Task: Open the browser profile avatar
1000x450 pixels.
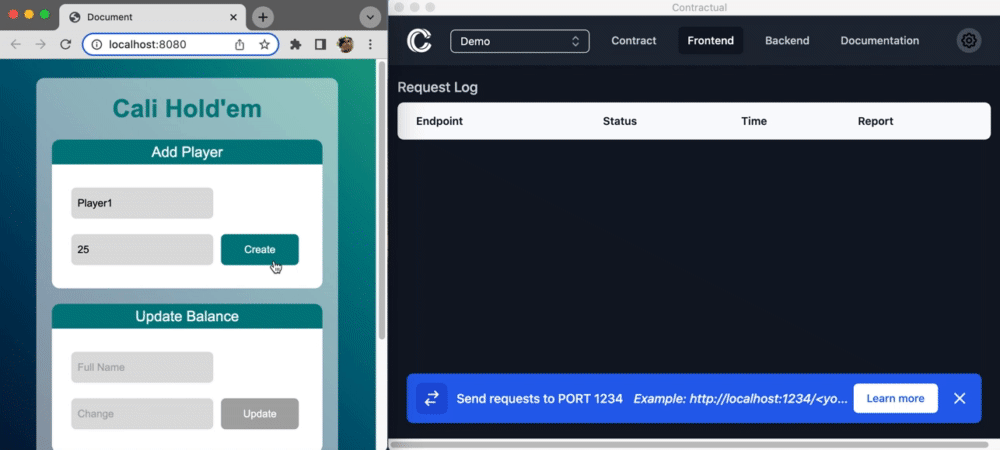Action: [x=345, y=44]
